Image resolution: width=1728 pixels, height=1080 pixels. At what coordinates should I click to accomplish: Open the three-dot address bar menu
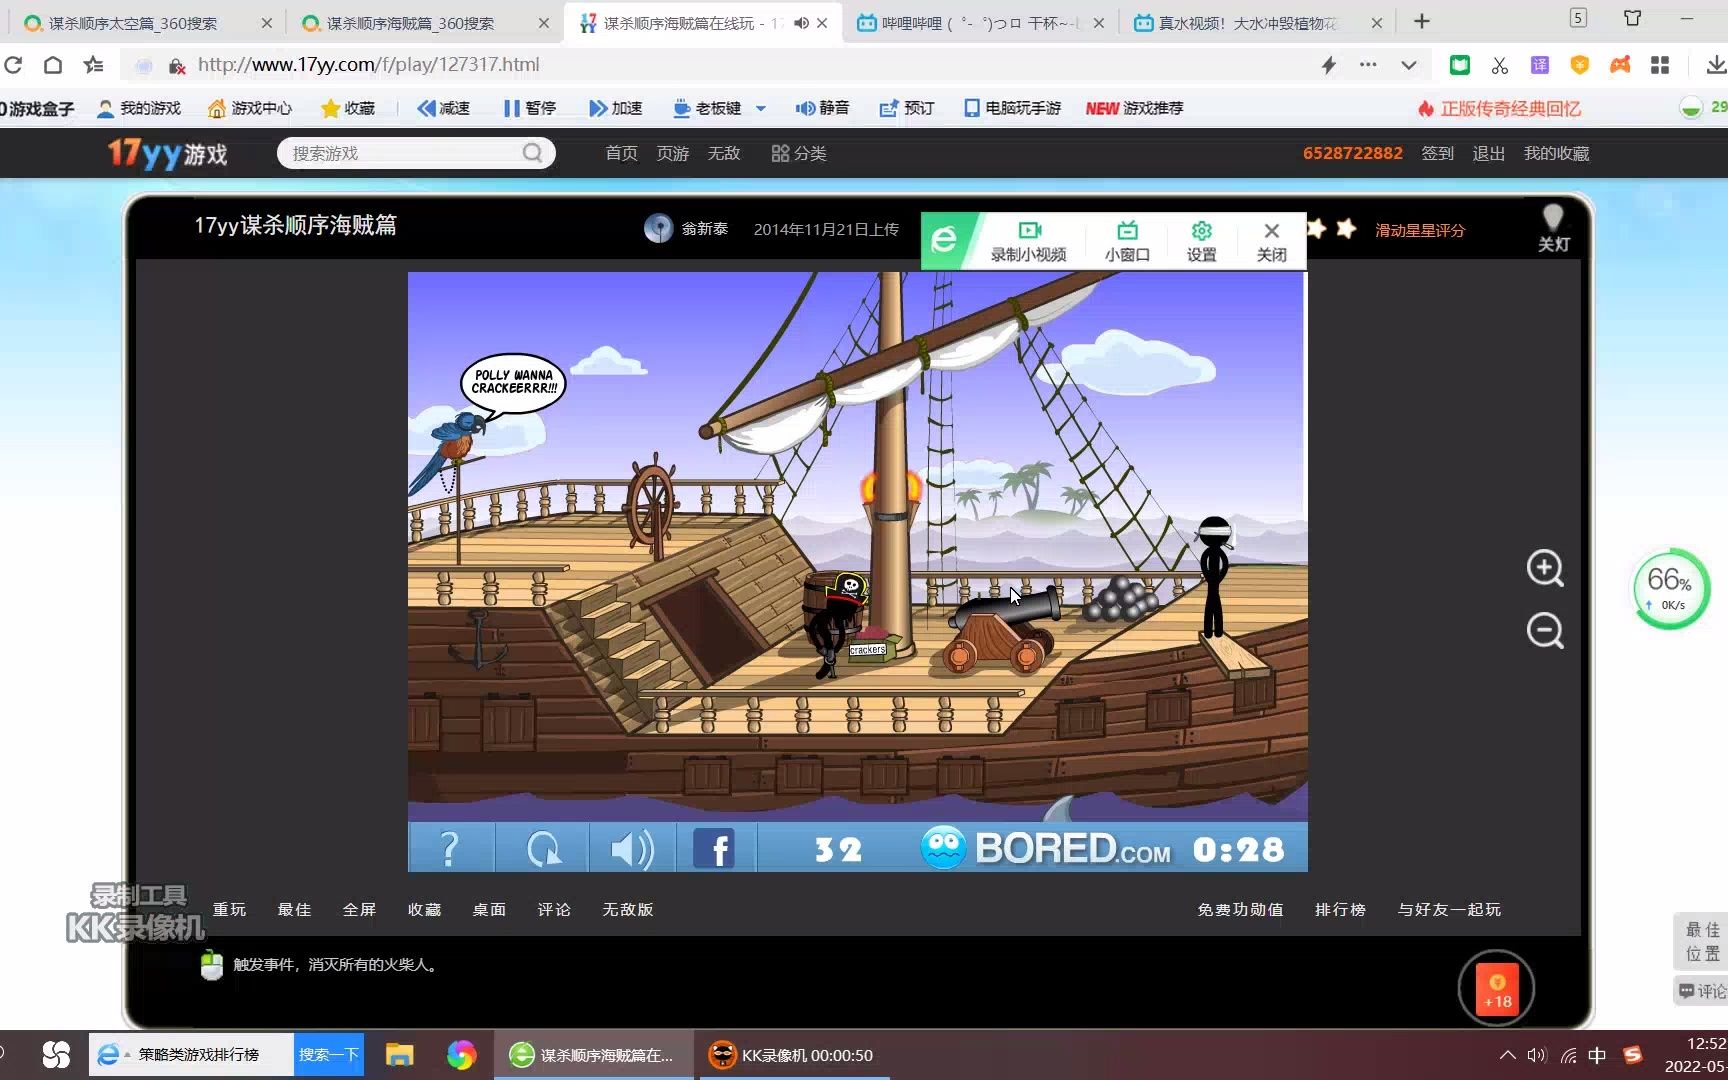coord(1368,65)
